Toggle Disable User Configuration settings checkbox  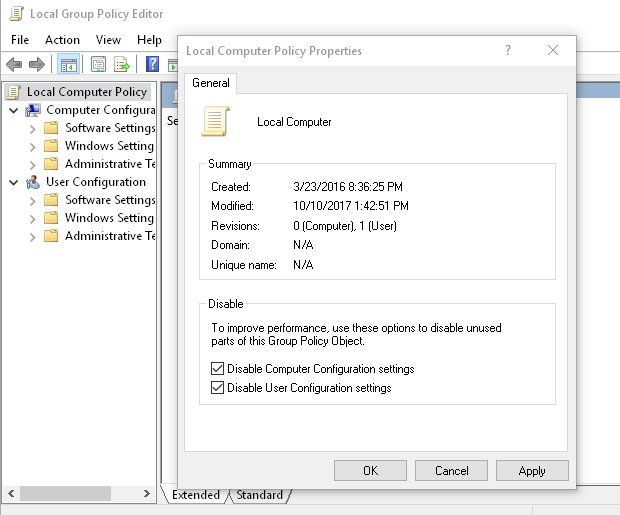click(217, 388)
